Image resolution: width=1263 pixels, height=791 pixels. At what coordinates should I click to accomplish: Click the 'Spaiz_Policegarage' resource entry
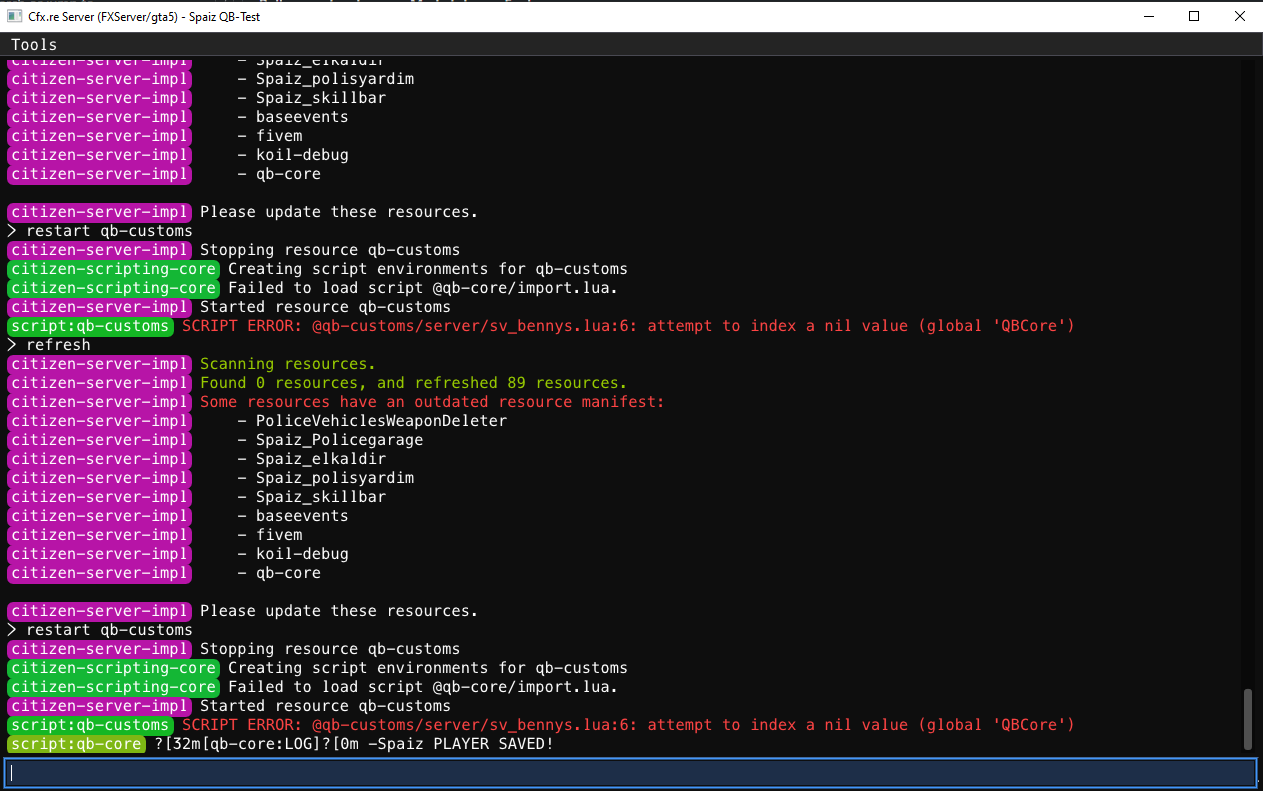(339, 439)
